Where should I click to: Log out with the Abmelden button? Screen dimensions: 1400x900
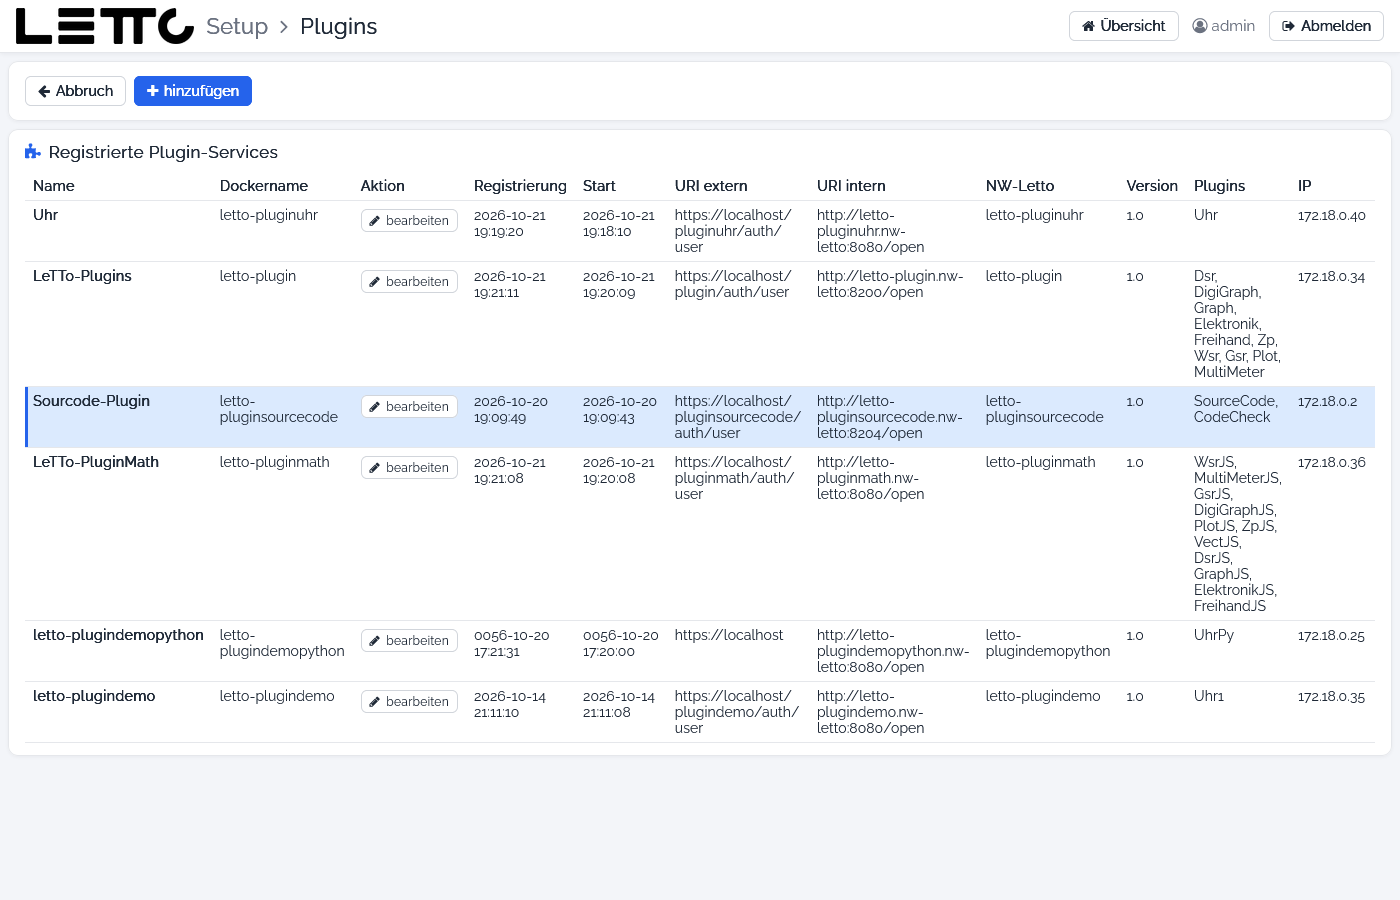tap(1326, 26)
